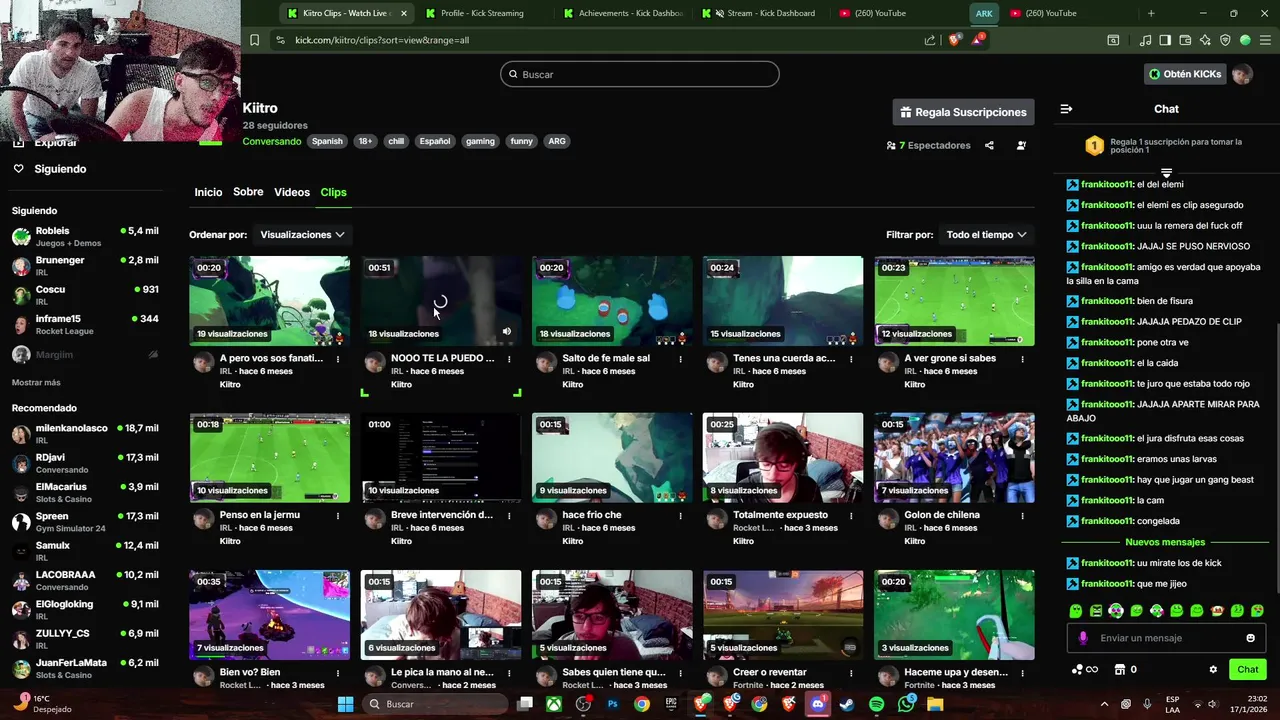1280x720 pixels.
Task: Open new browser tab with plus button
Action: 1151,13
